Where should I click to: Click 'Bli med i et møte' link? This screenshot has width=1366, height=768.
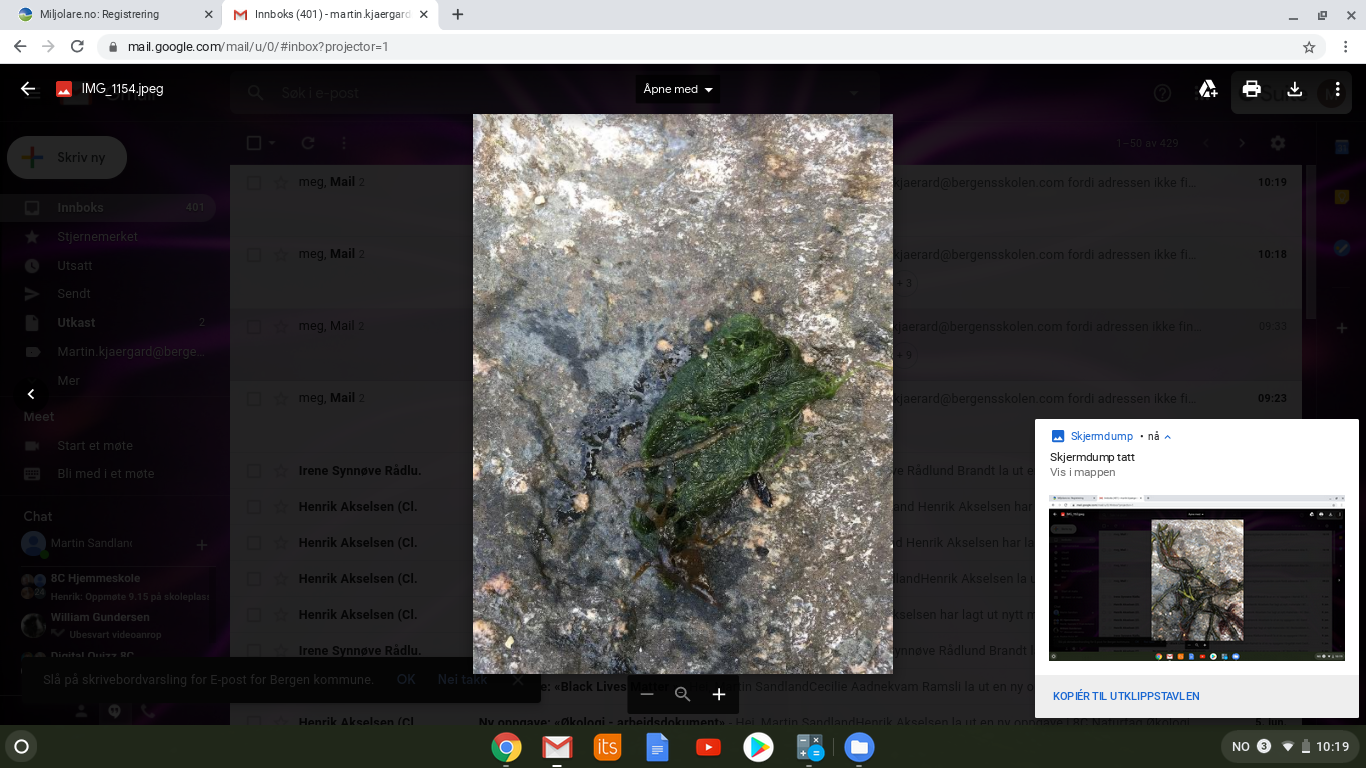(x=106, y=474)
